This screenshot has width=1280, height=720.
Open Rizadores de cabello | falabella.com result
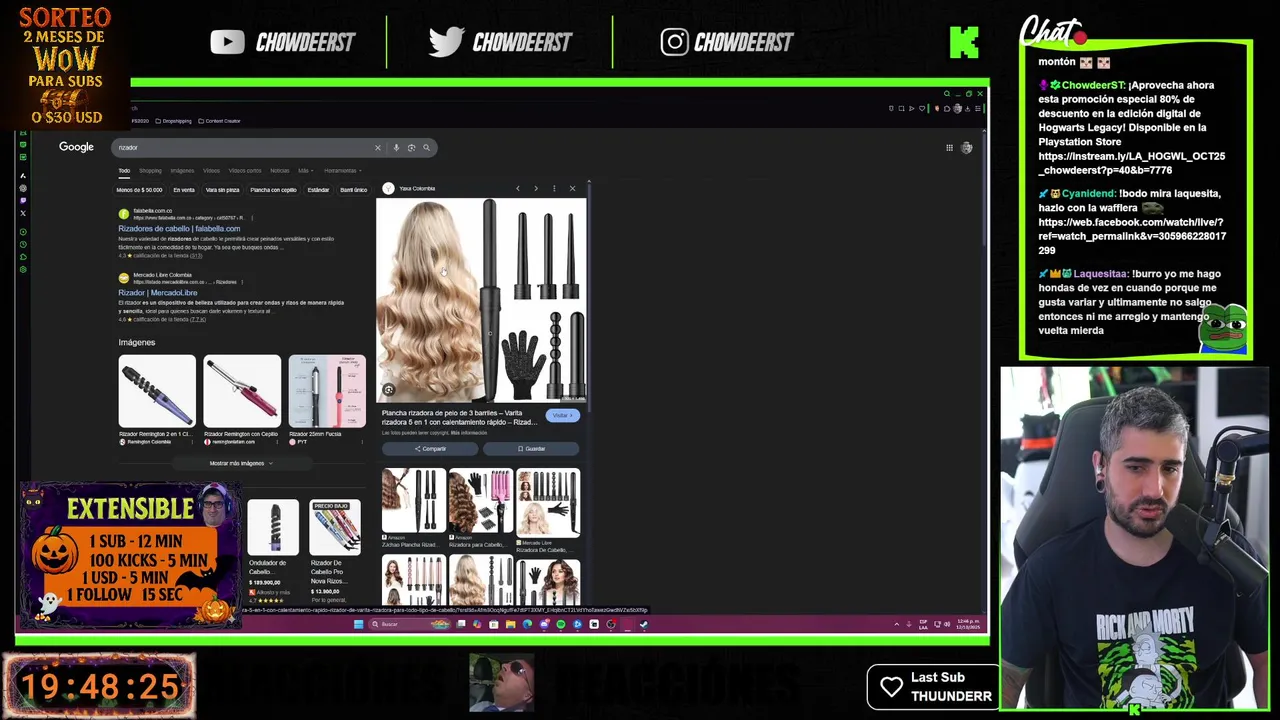pos(179,228)
